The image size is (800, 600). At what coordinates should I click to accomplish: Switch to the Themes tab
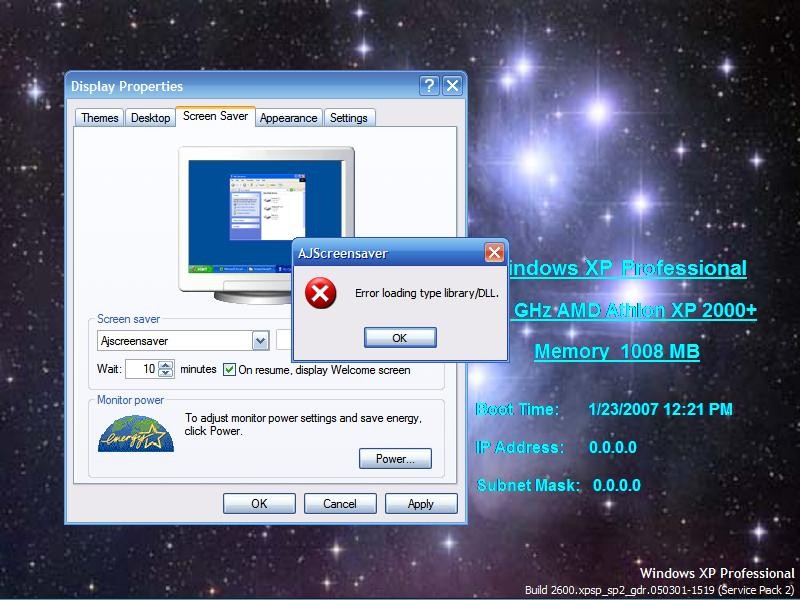pyautogui.click(x=99, y=118)
